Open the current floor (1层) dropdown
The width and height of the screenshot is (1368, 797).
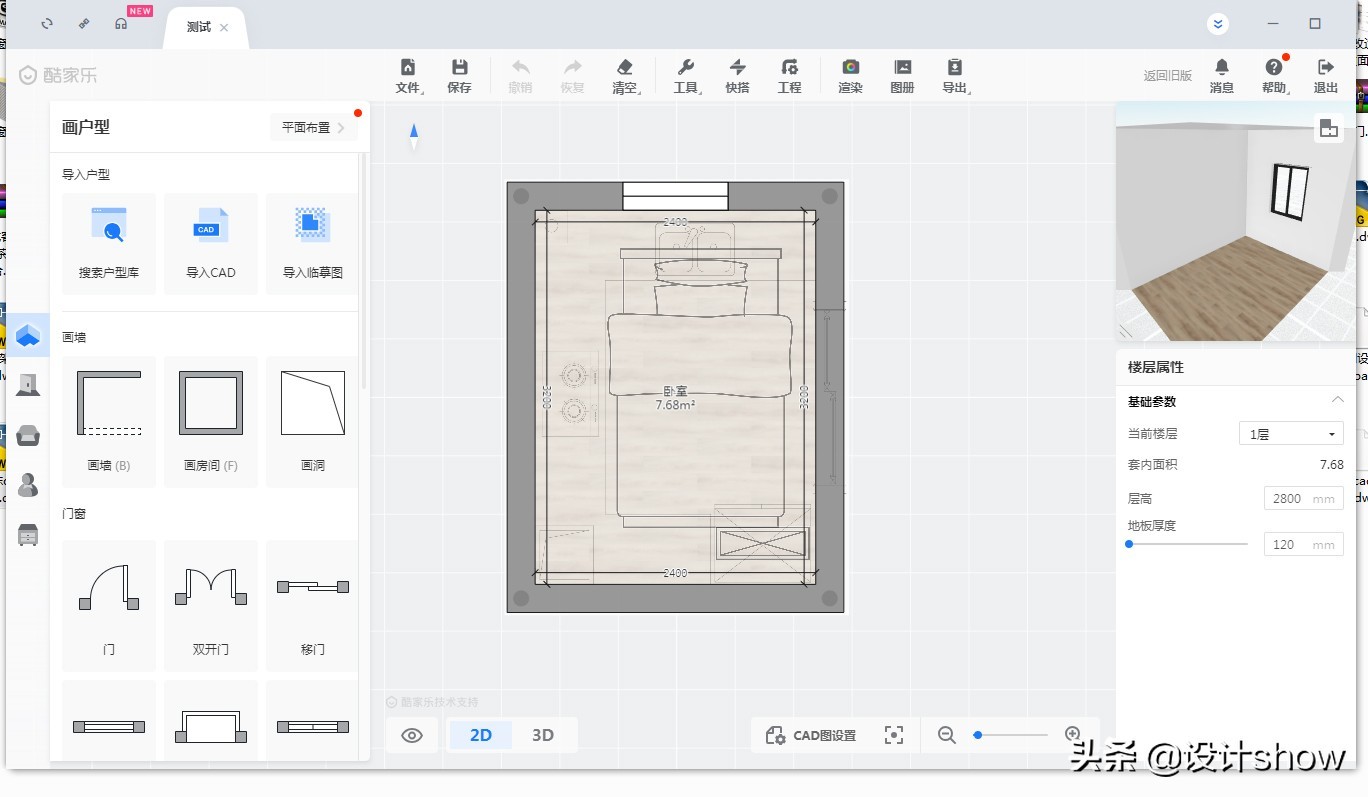click(x=1291, y=434)
